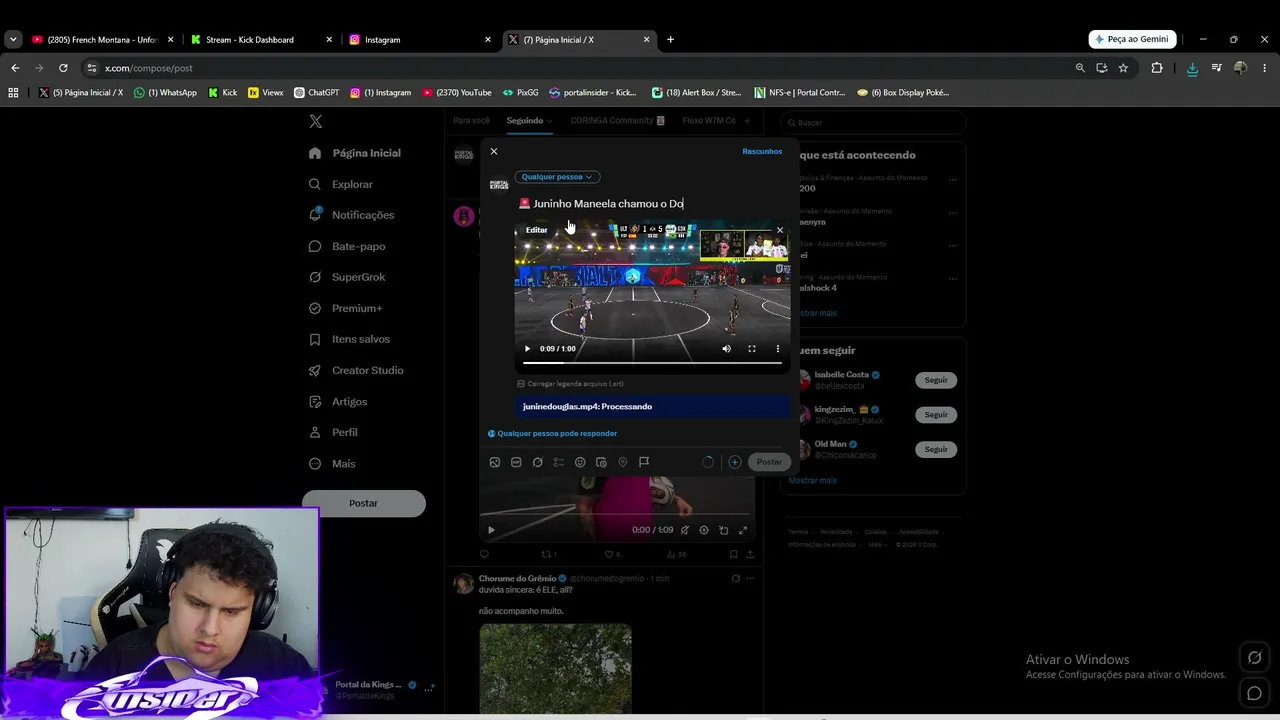Open the Rascunhos drafts link
Screen dimensions: 1280x720
coord(762,151)
